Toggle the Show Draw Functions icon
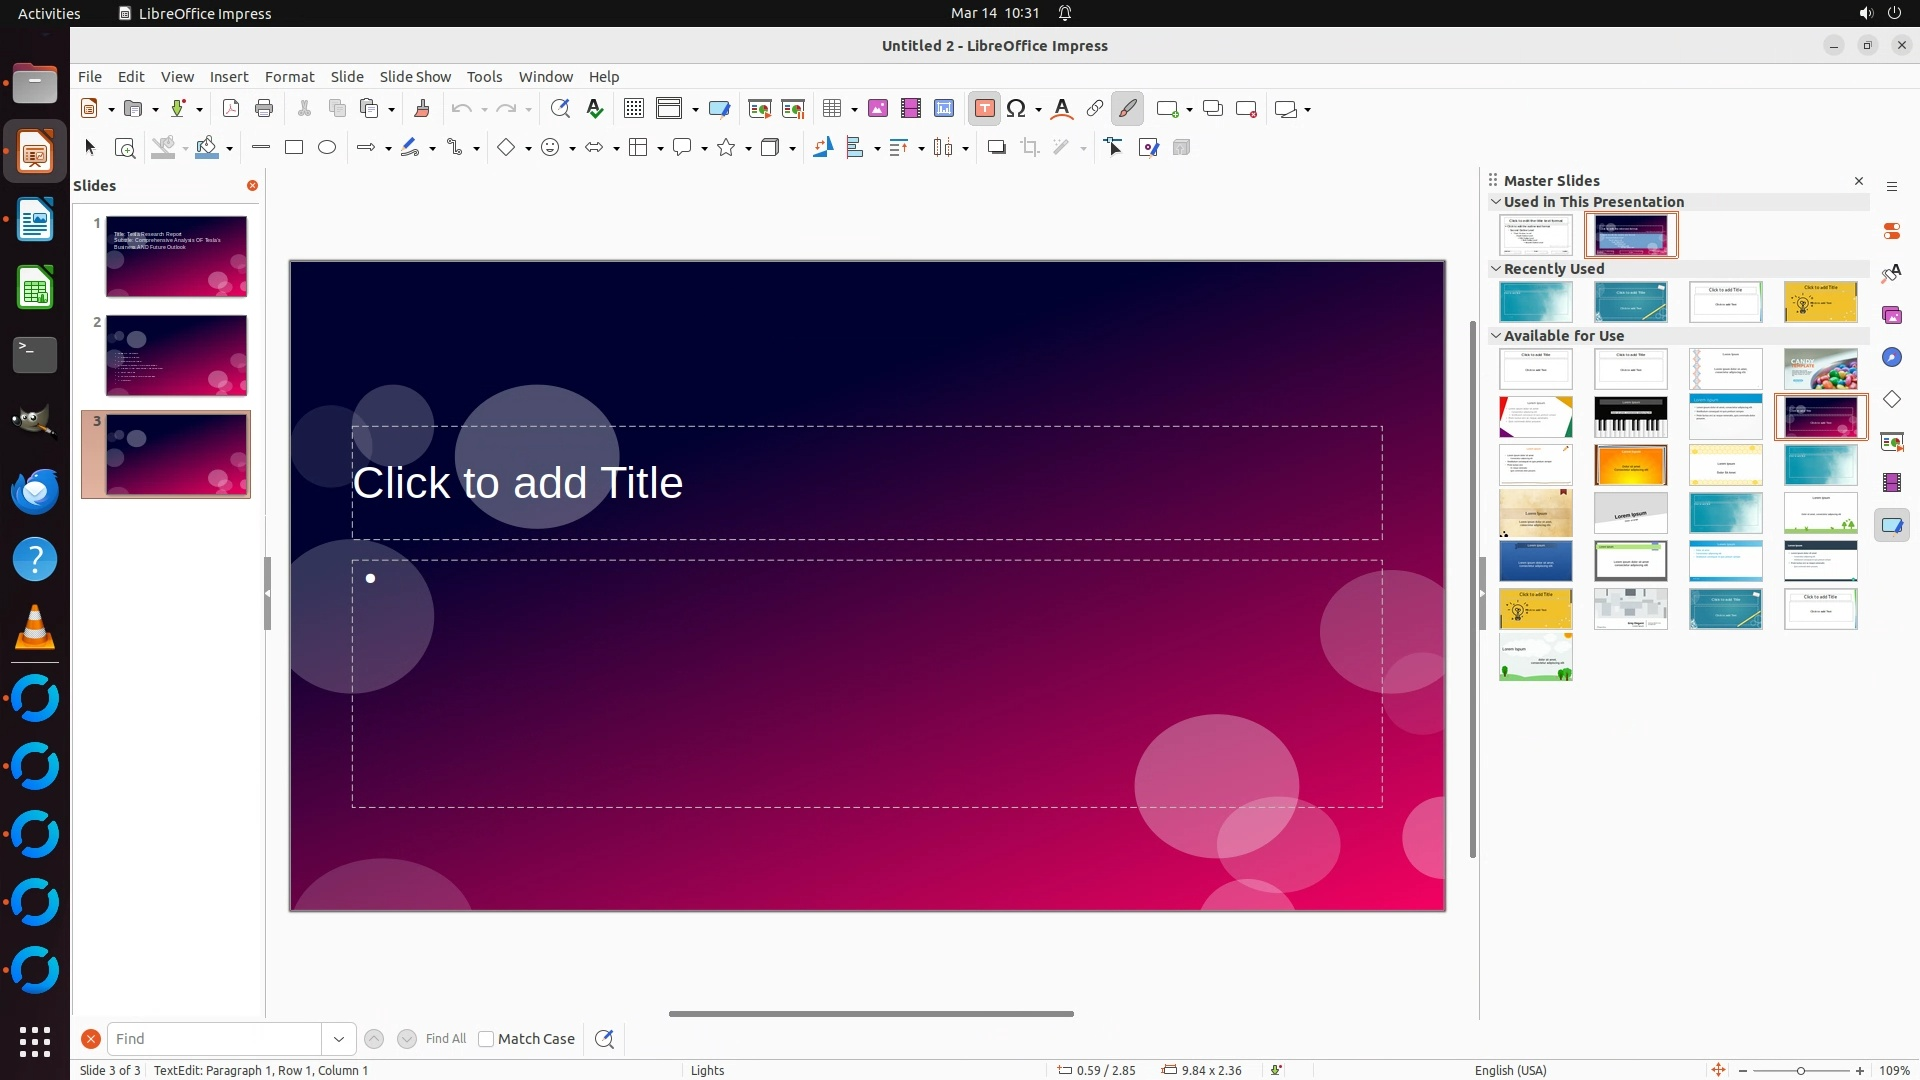Viewport: 1920px width, 1080px height. [x=1127, y=109]
